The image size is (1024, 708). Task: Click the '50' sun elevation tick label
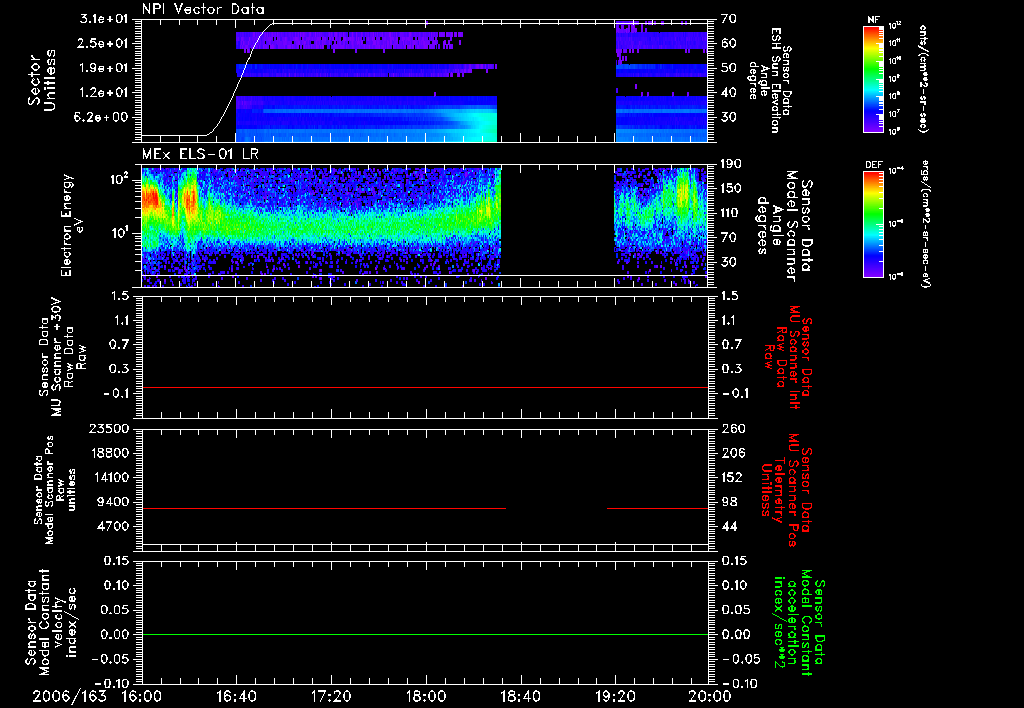pyautogui.click(x=728, y=68)
